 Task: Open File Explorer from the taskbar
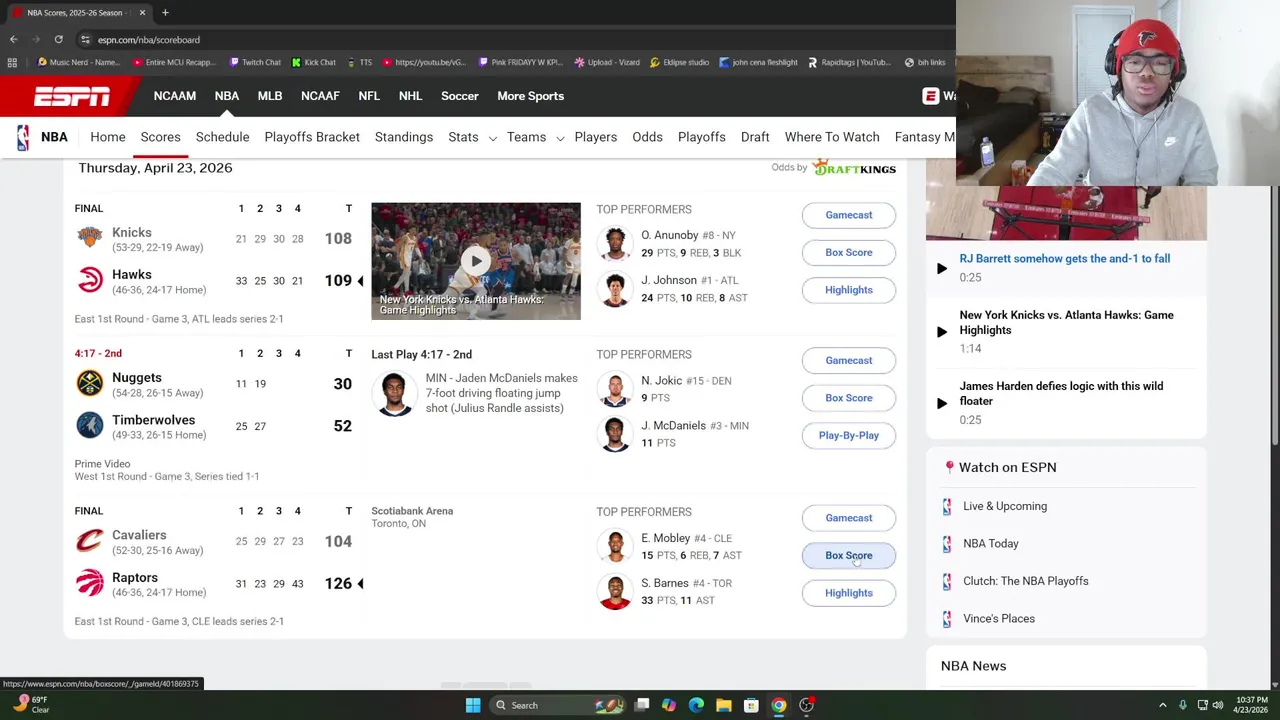click(724, 705)
